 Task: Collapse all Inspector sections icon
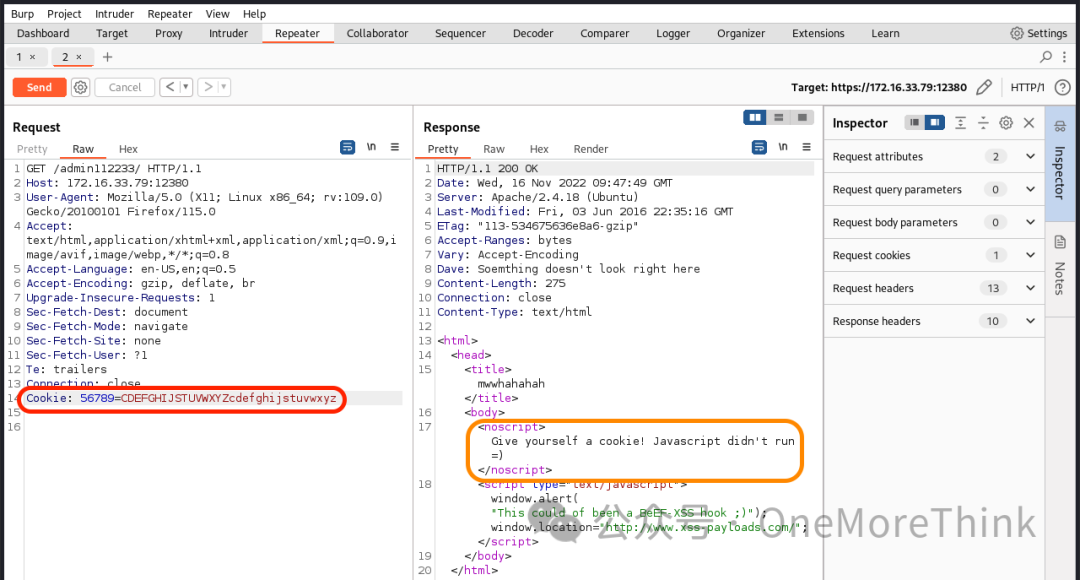click(x=984, y=123)
